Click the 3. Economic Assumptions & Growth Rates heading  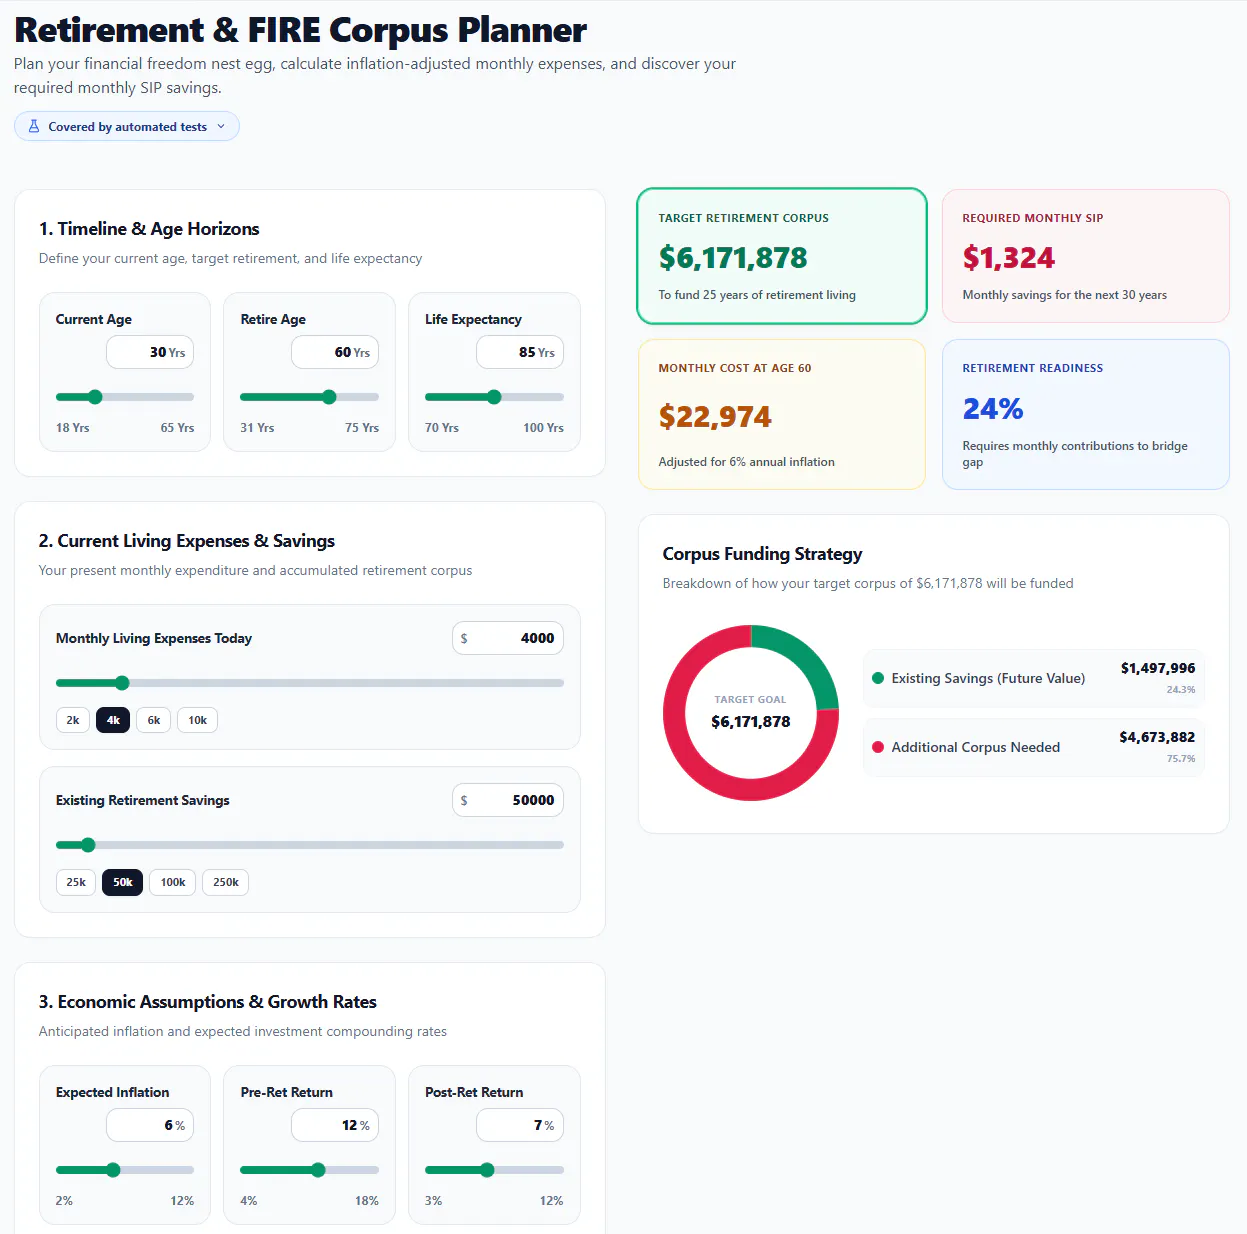(x=208, y=1002)
